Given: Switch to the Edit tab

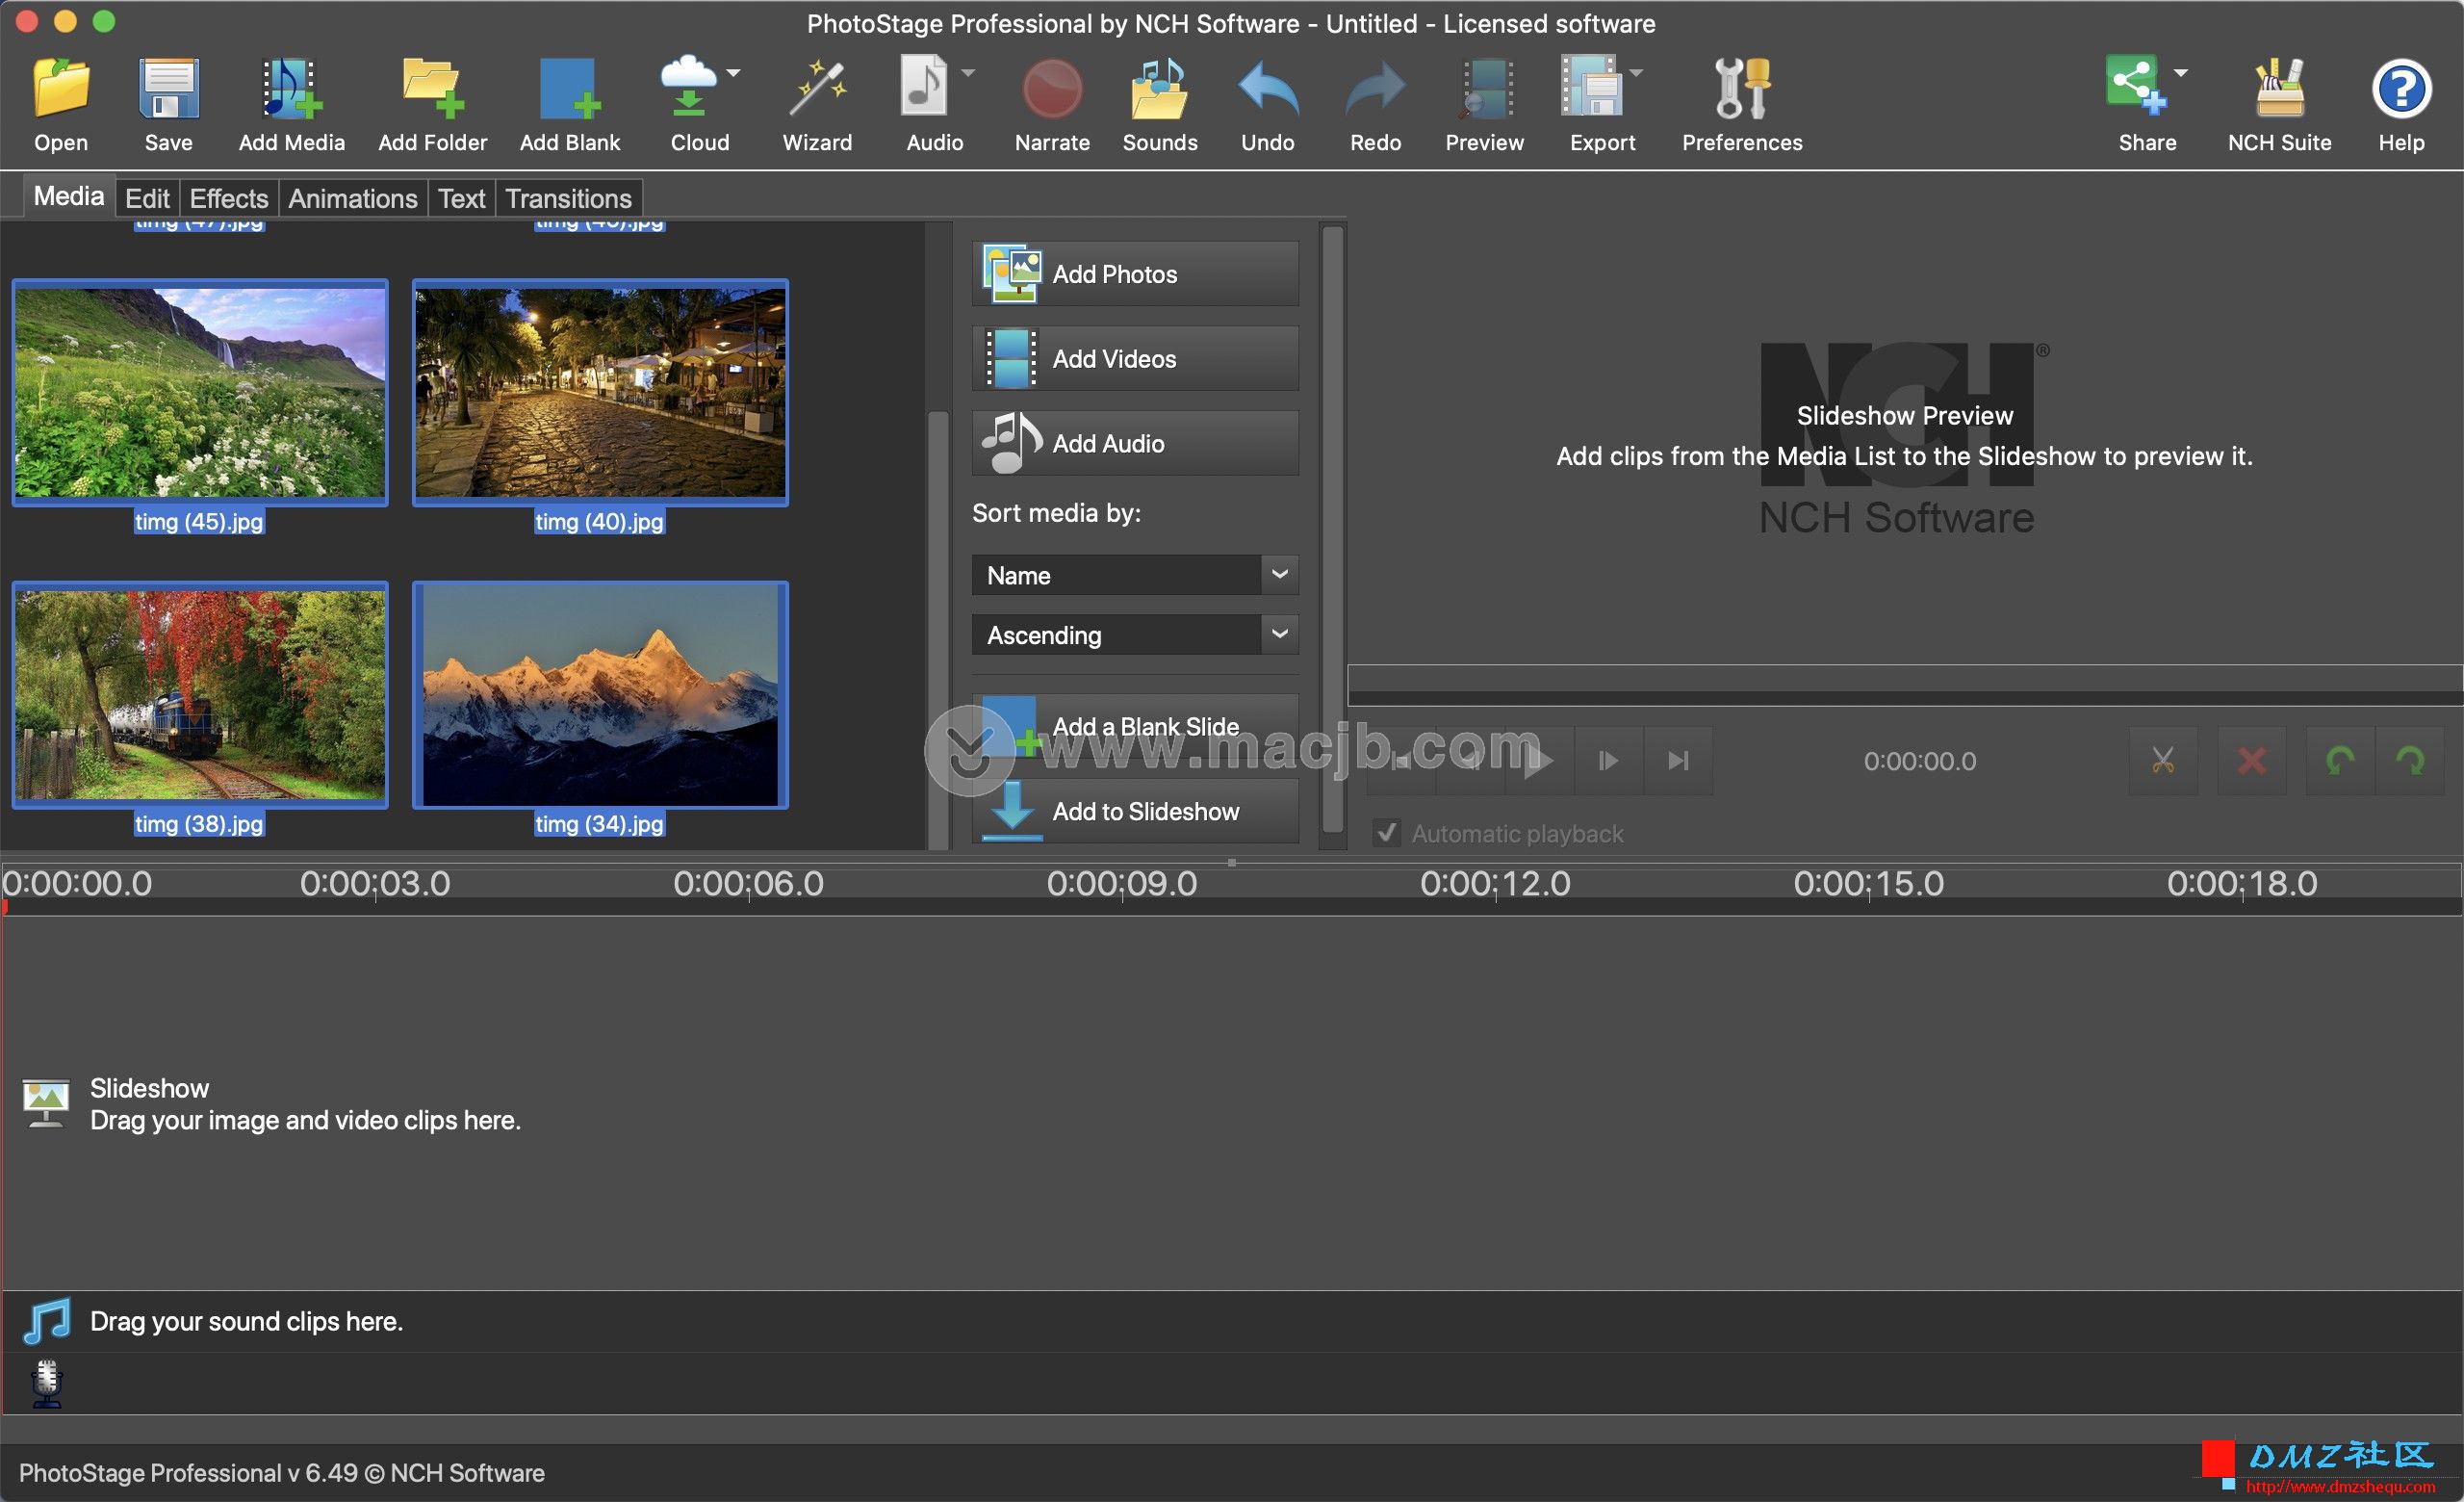Looking at the screenshot, I should pos(147,198).
